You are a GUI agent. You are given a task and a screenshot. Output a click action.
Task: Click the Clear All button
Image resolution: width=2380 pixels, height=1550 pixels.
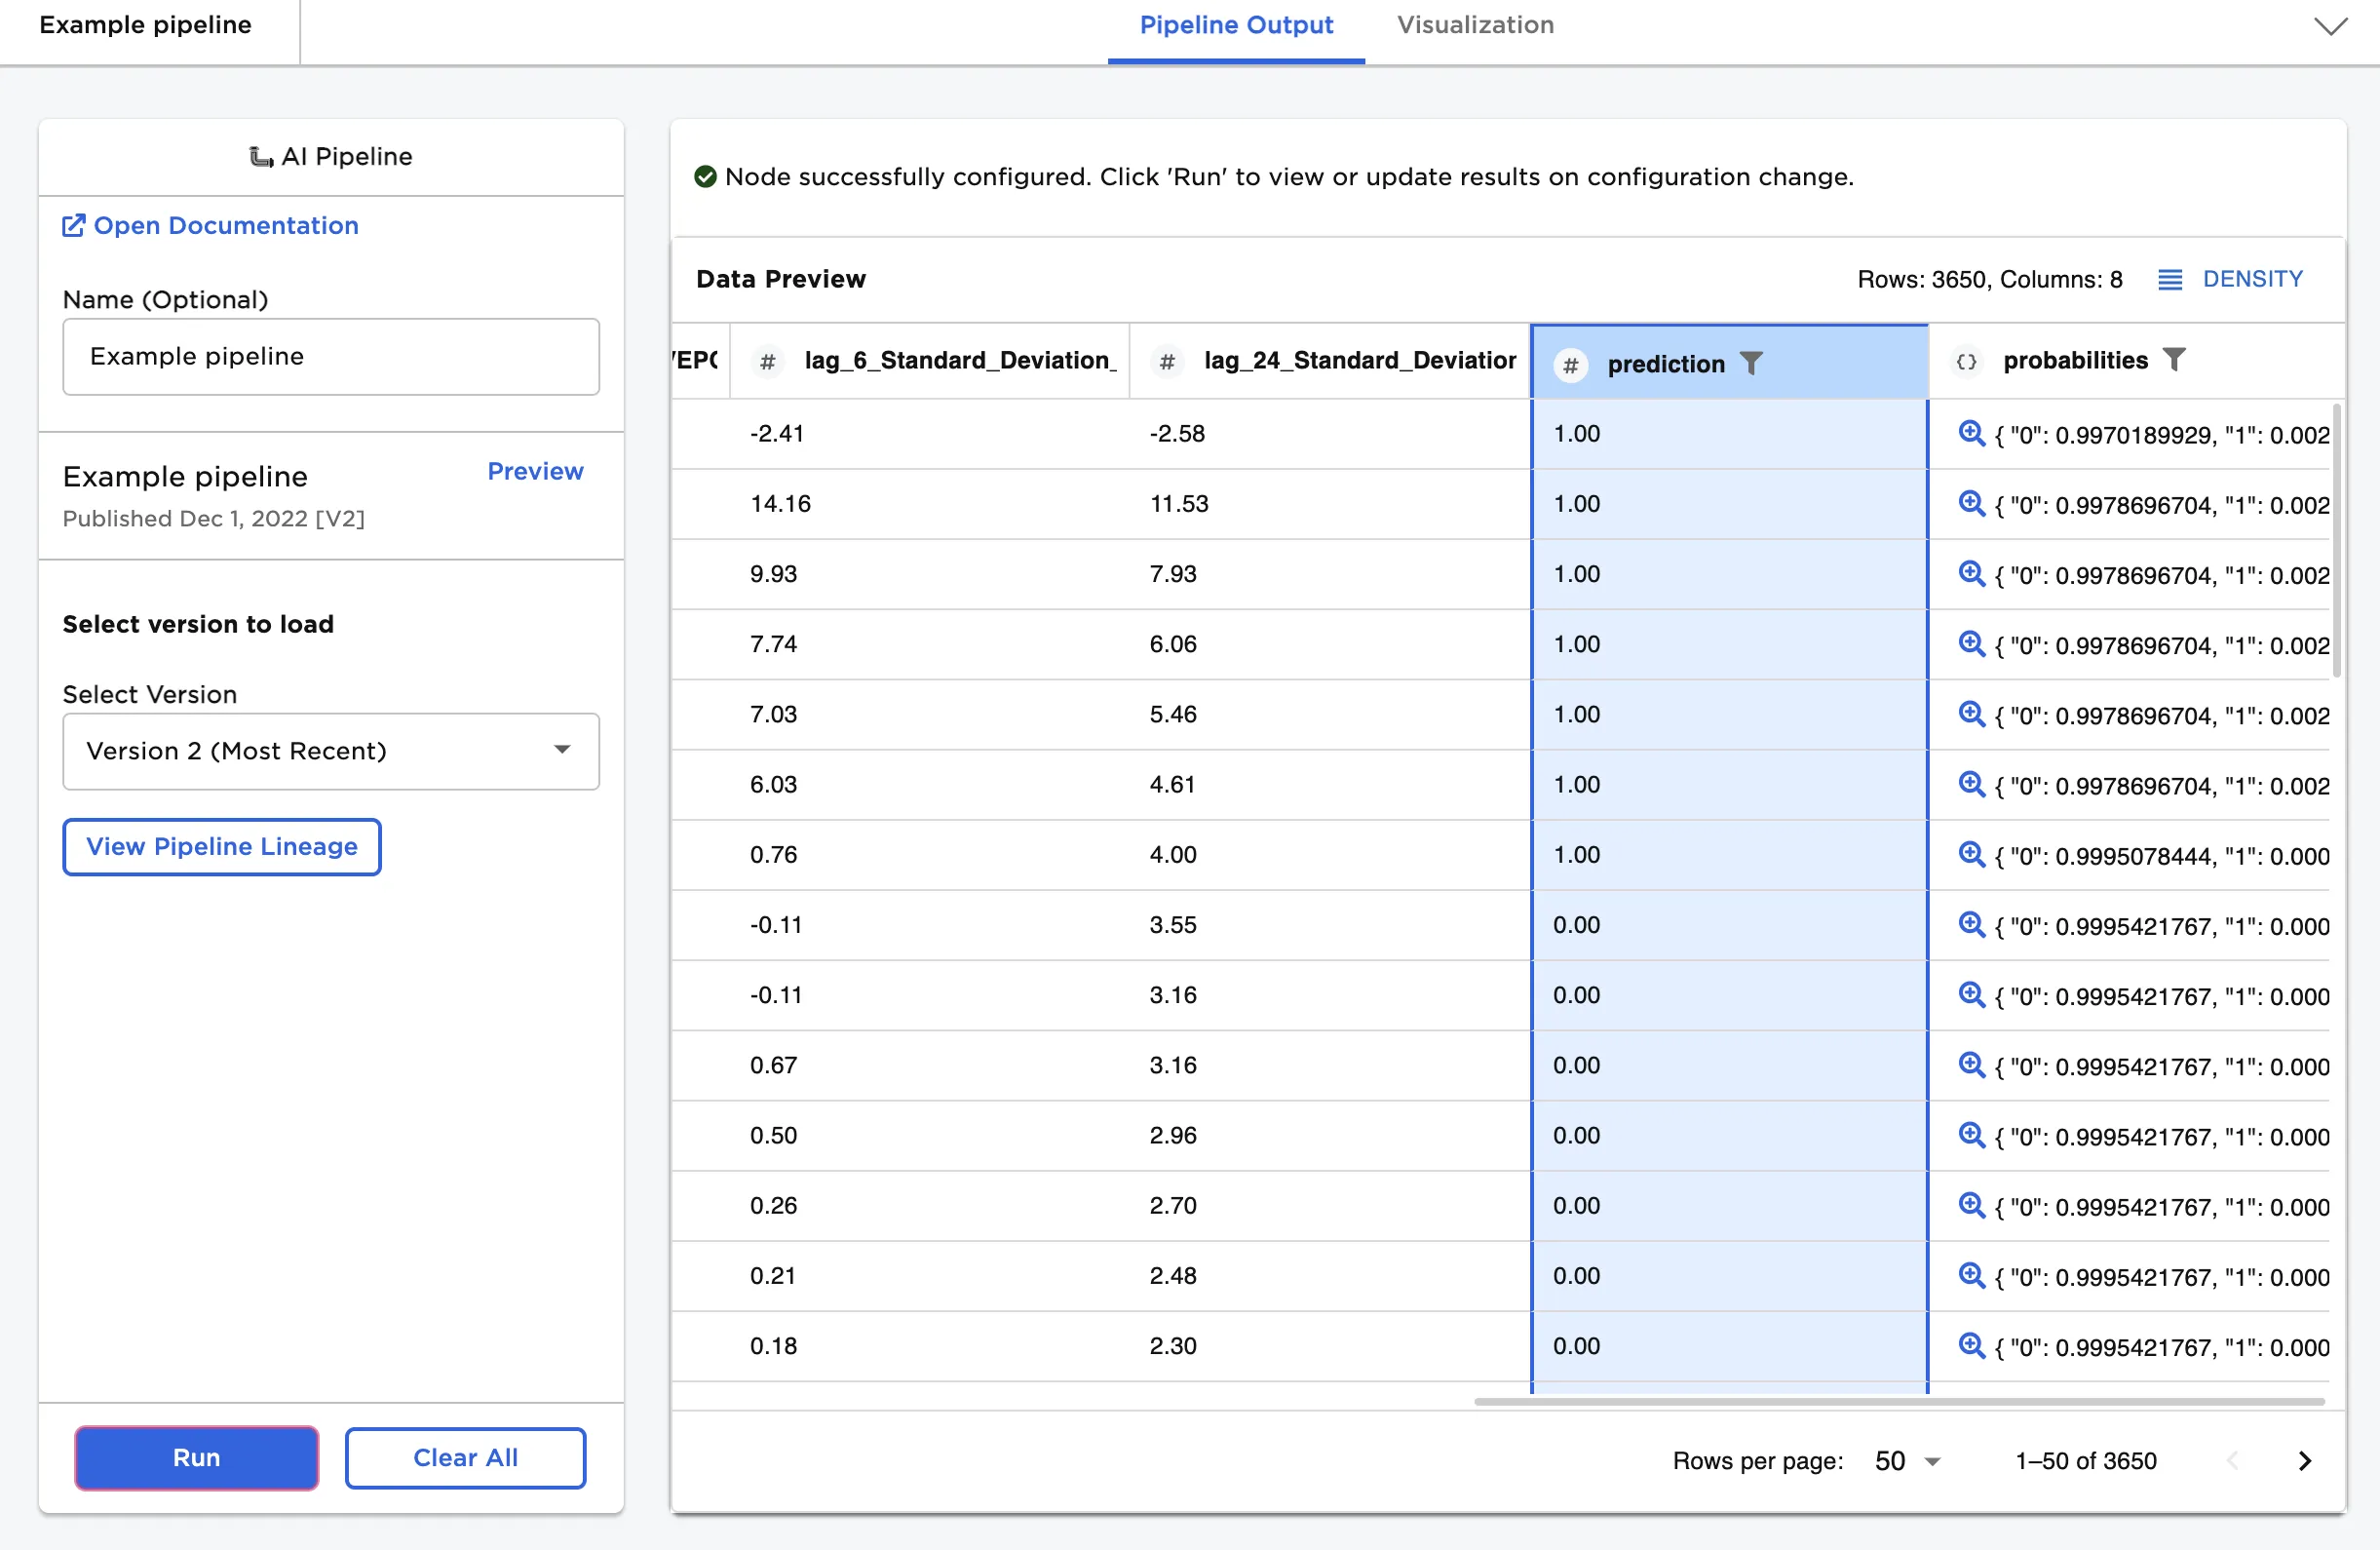pos(465,1457)
